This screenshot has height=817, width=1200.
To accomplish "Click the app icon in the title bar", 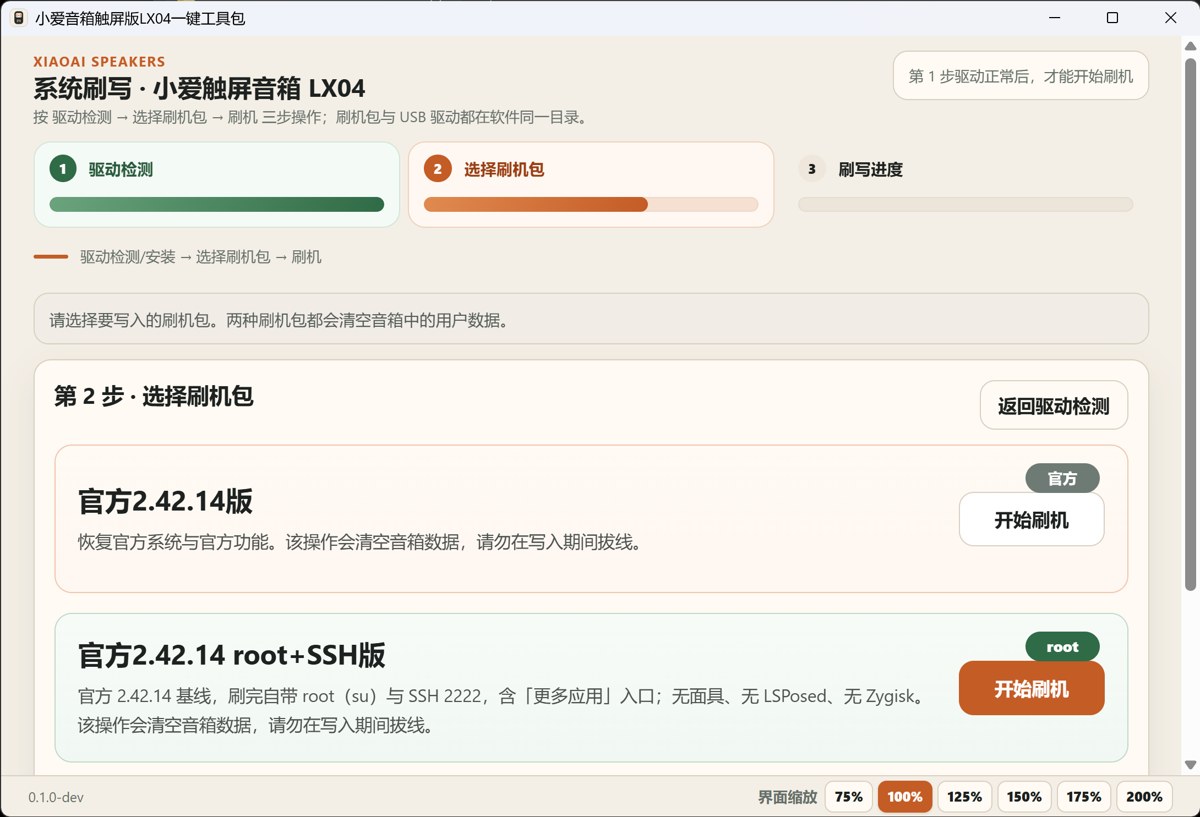I will (x=18, y=18).
